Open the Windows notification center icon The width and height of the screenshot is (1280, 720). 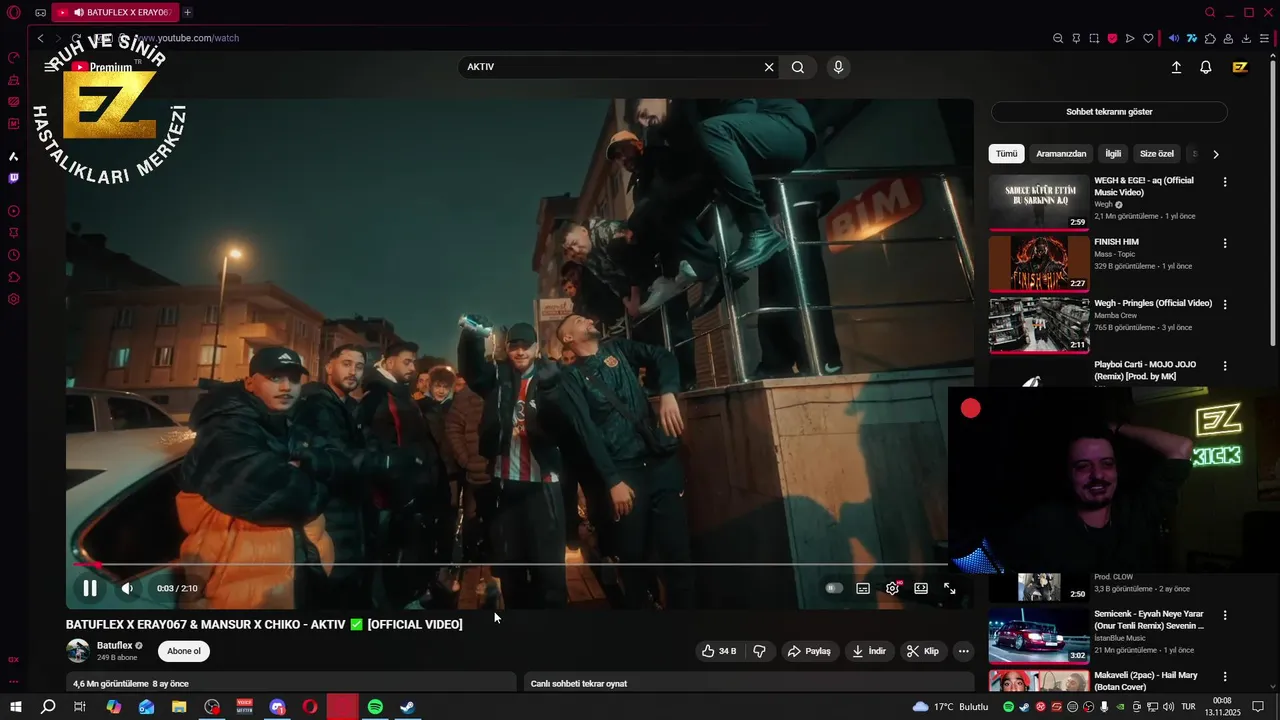pyautogui.click(x=1259, y=707)
